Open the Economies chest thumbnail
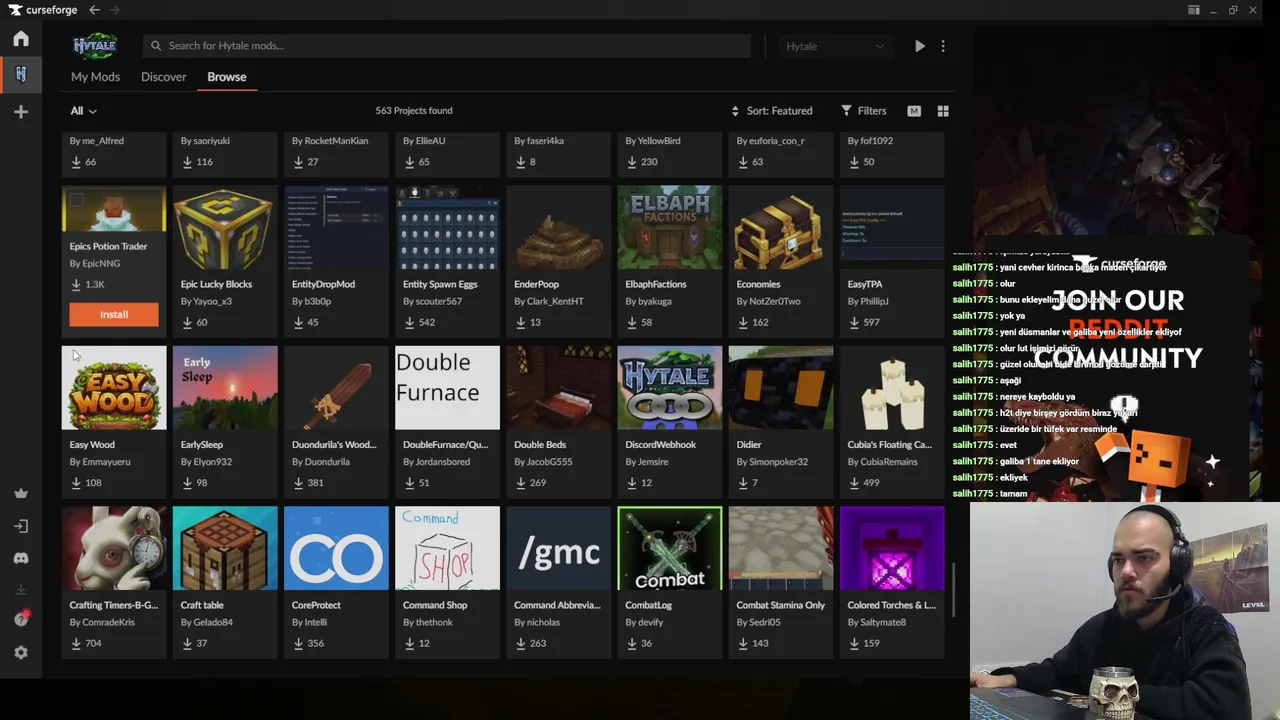 781,227
